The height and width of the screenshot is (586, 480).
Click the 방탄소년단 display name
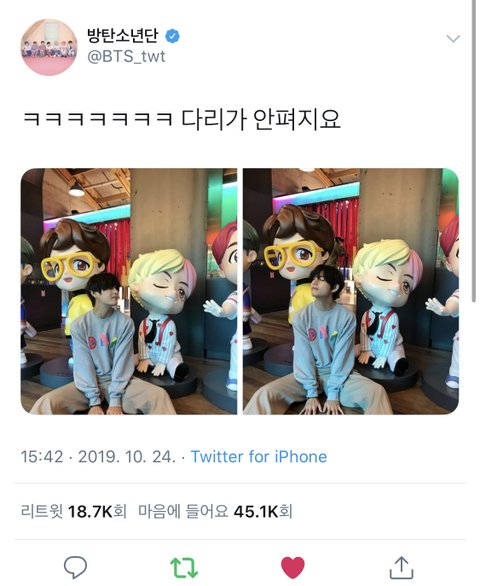123,36
